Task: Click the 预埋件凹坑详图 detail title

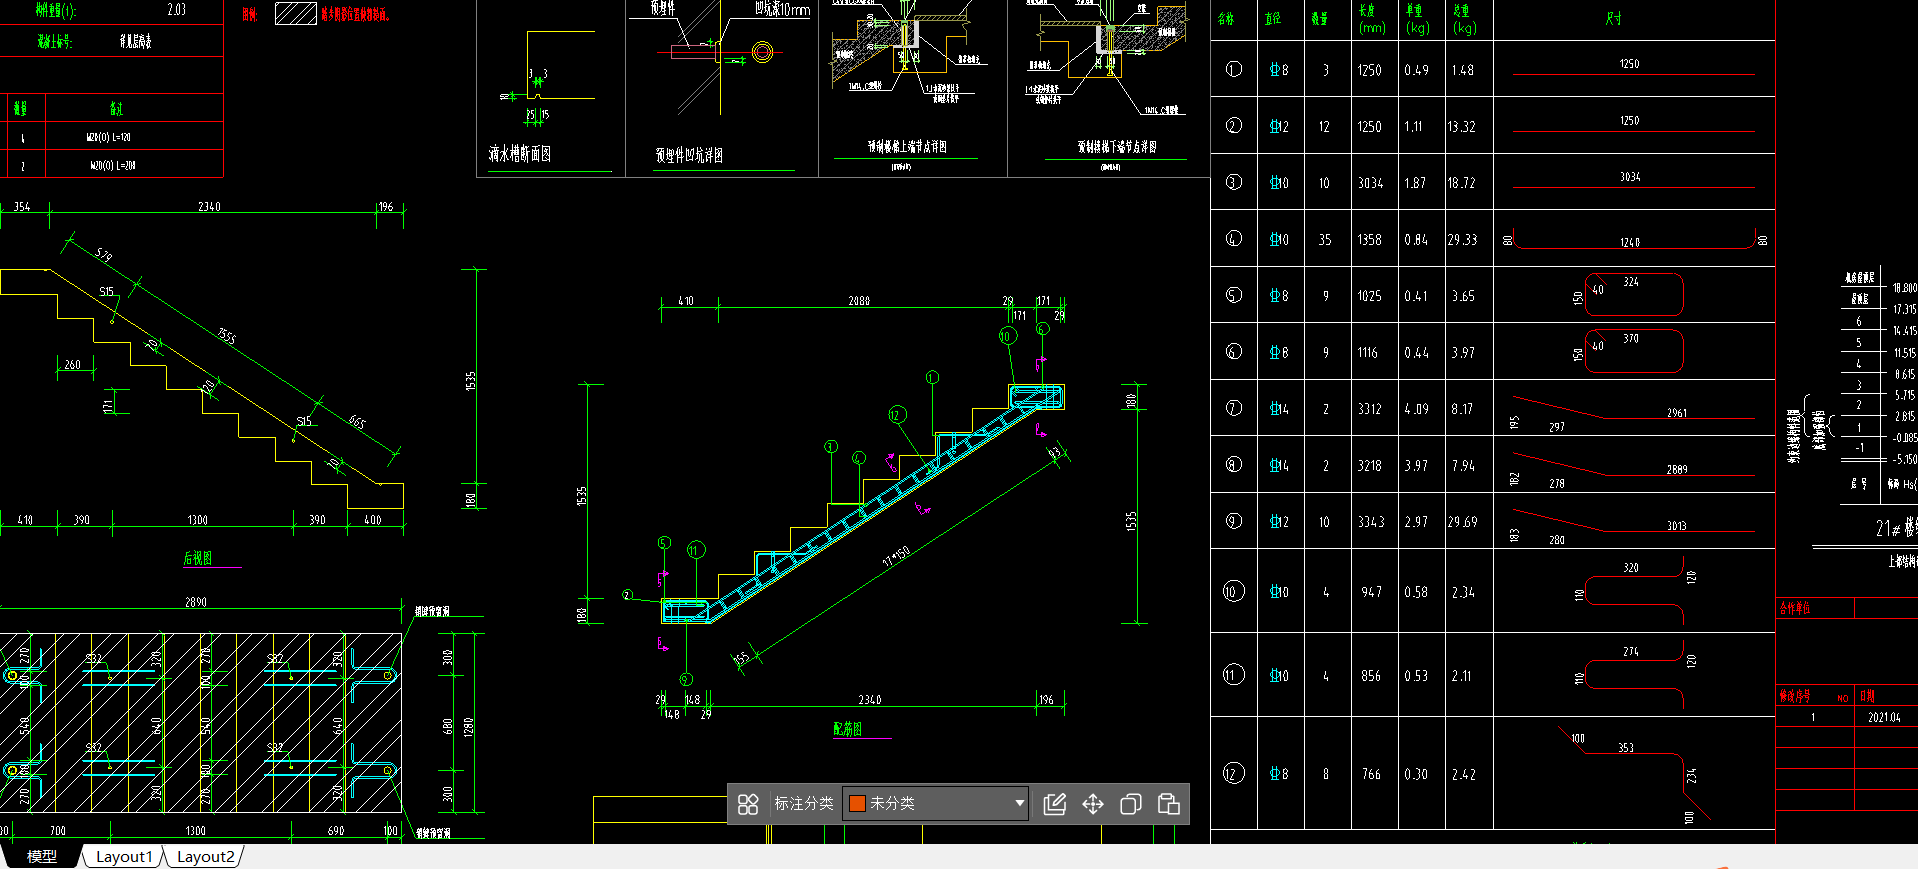Action: click(x=689, y=155)
